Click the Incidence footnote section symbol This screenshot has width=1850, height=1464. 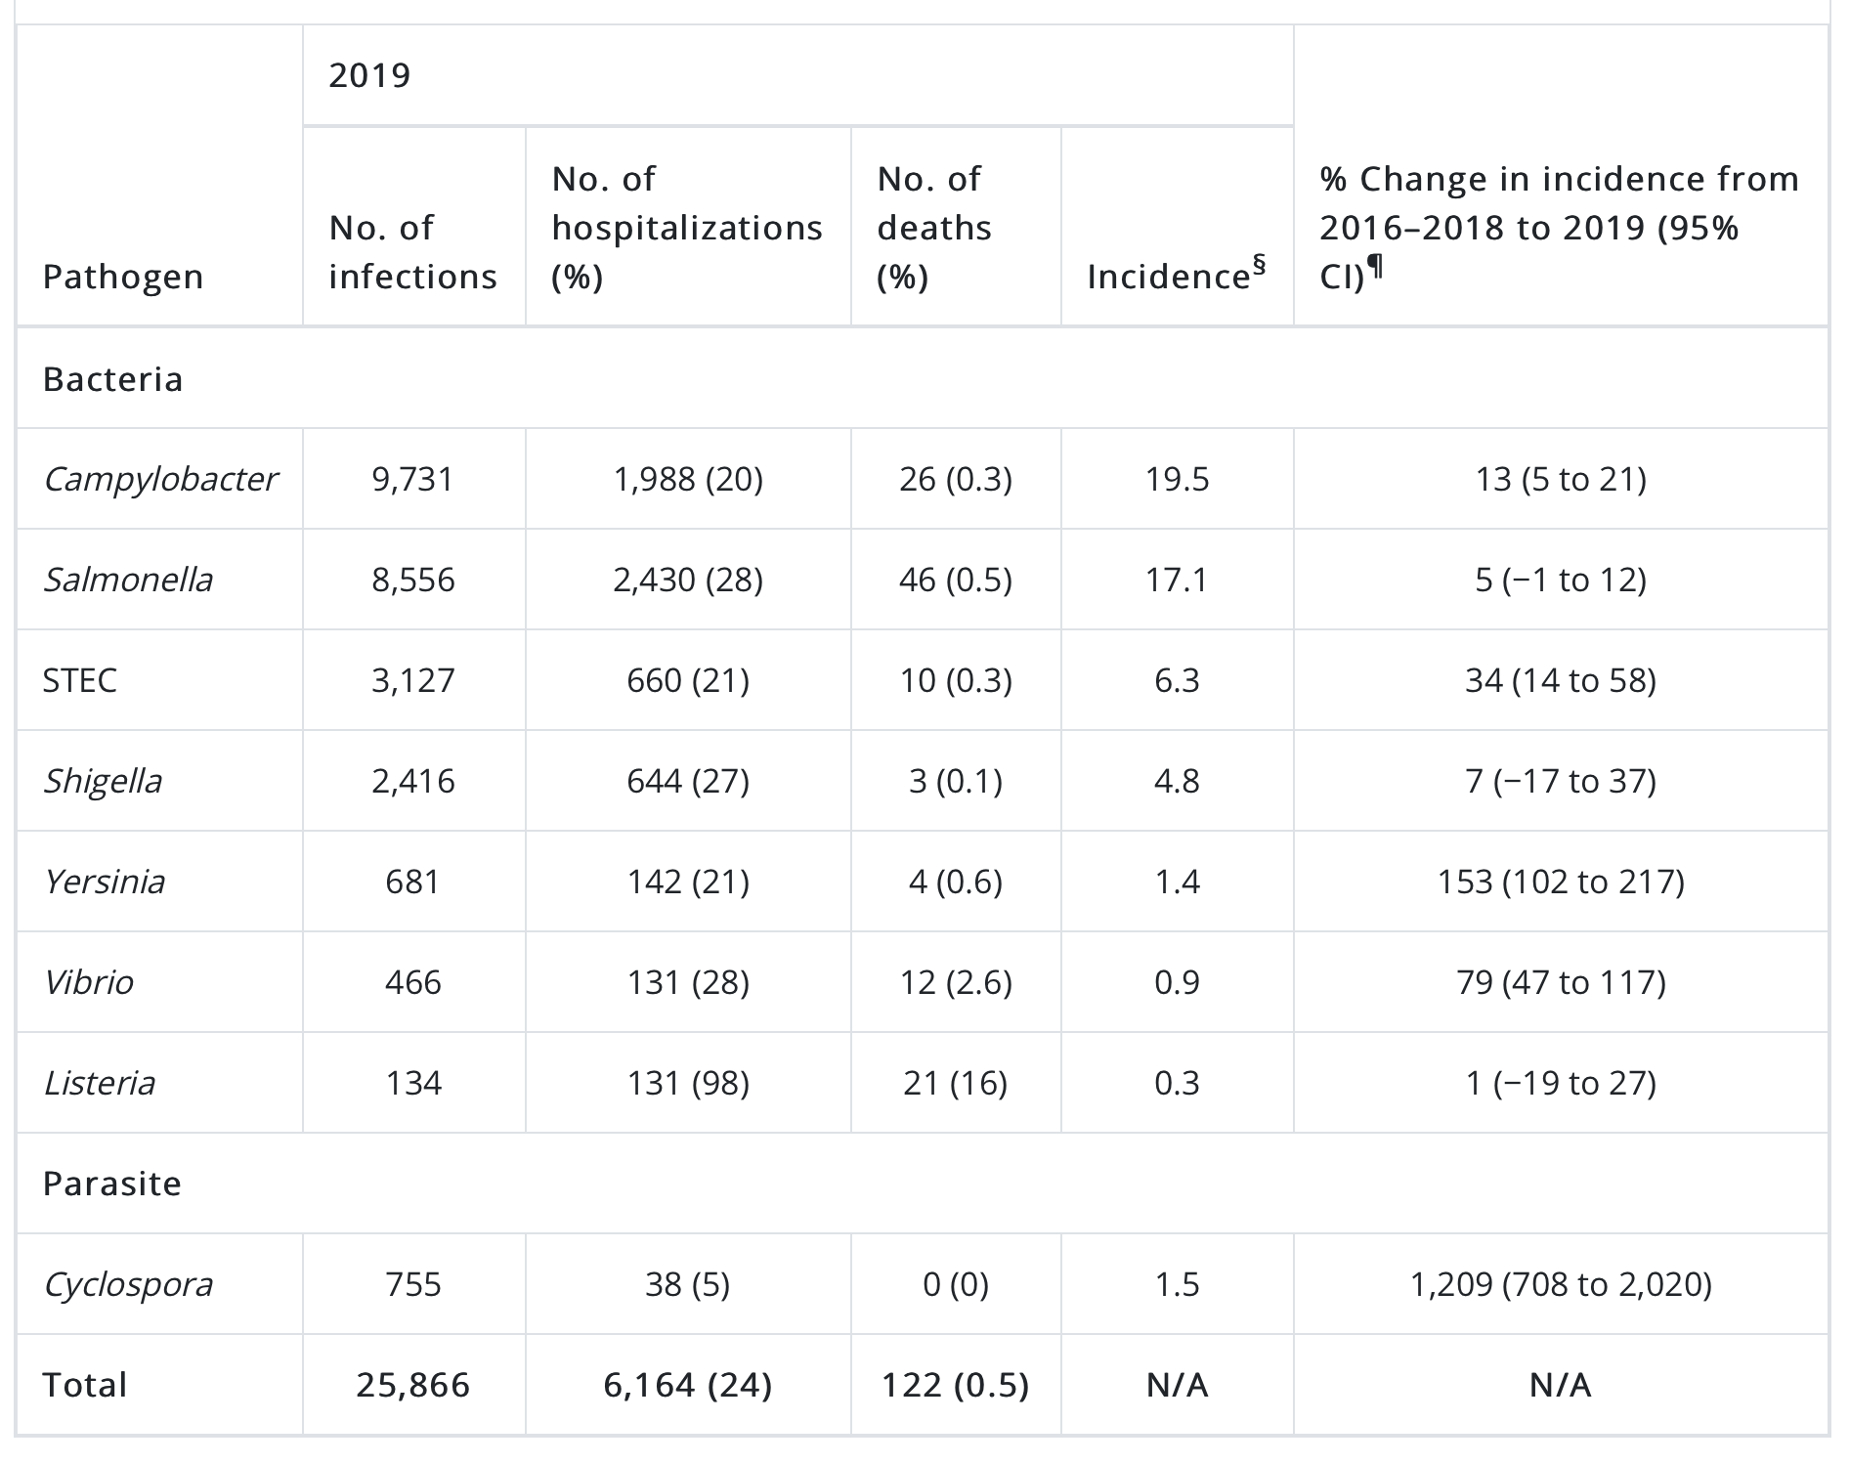pos(1259,264)
